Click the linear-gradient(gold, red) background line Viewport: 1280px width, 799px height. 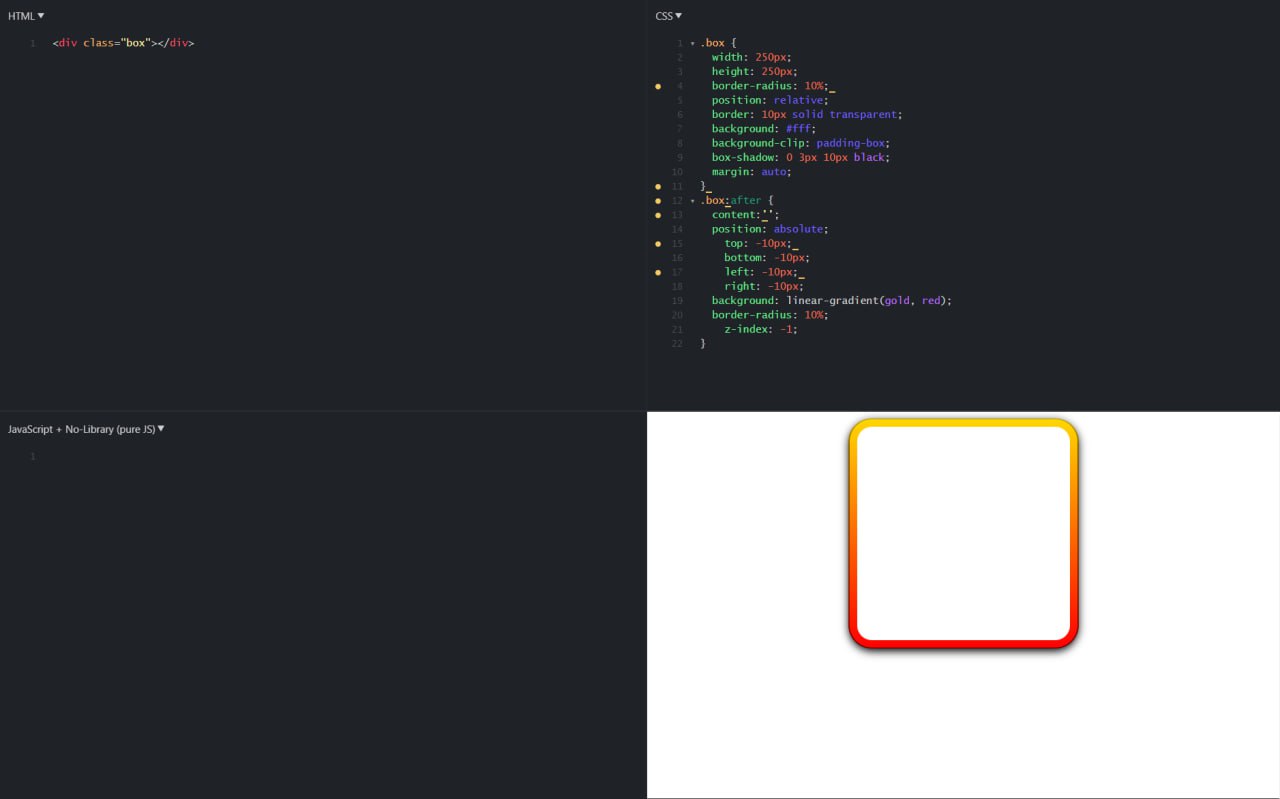coord(832,301)
